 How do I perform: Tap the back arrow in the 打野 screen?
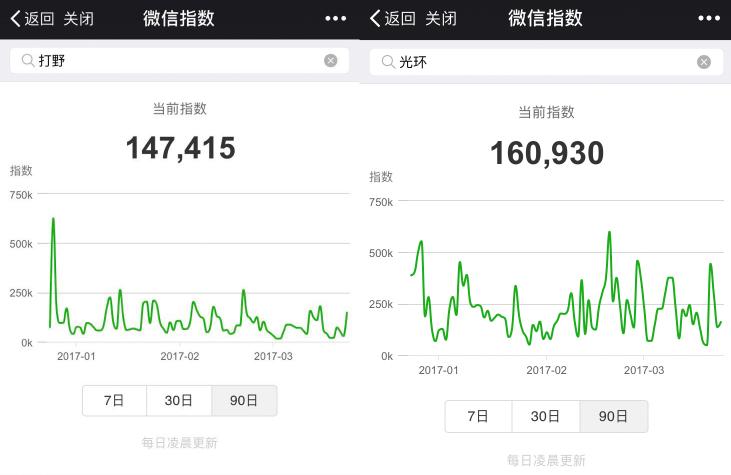(x=15, y=19)
